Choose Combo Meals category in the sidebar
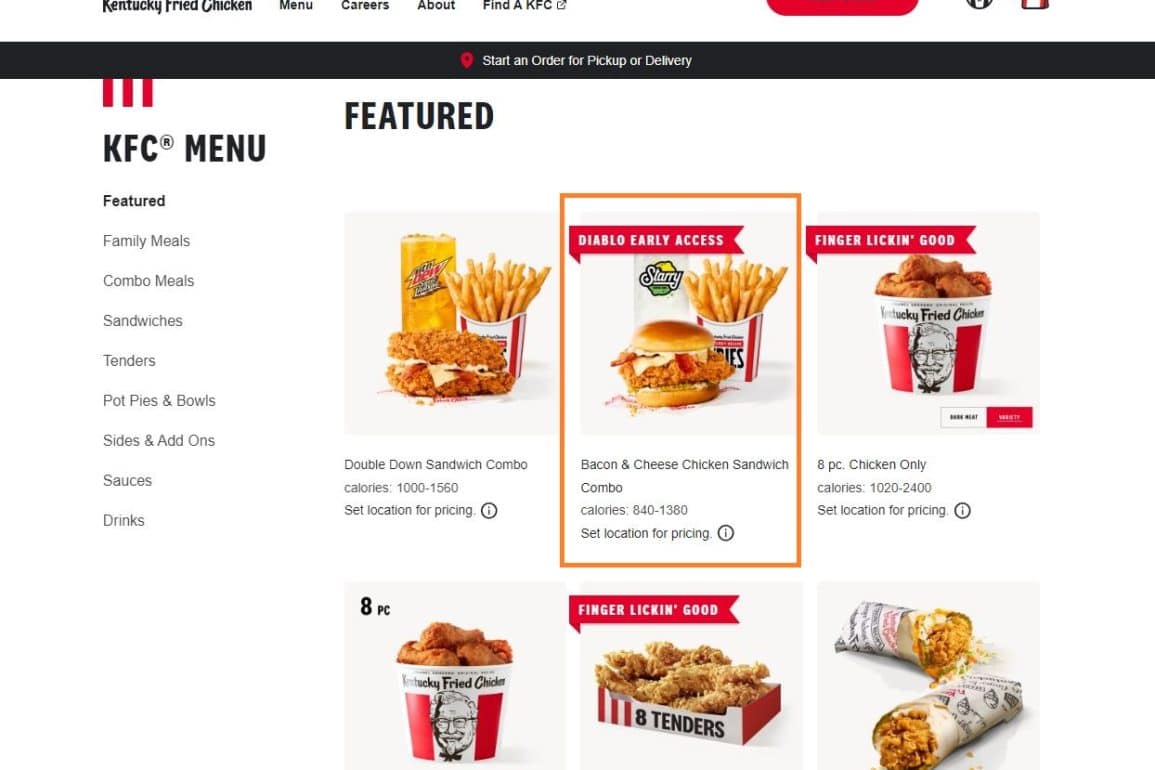Image resolution: width=1155 pixels, height=770 pixels. (149, 281)
